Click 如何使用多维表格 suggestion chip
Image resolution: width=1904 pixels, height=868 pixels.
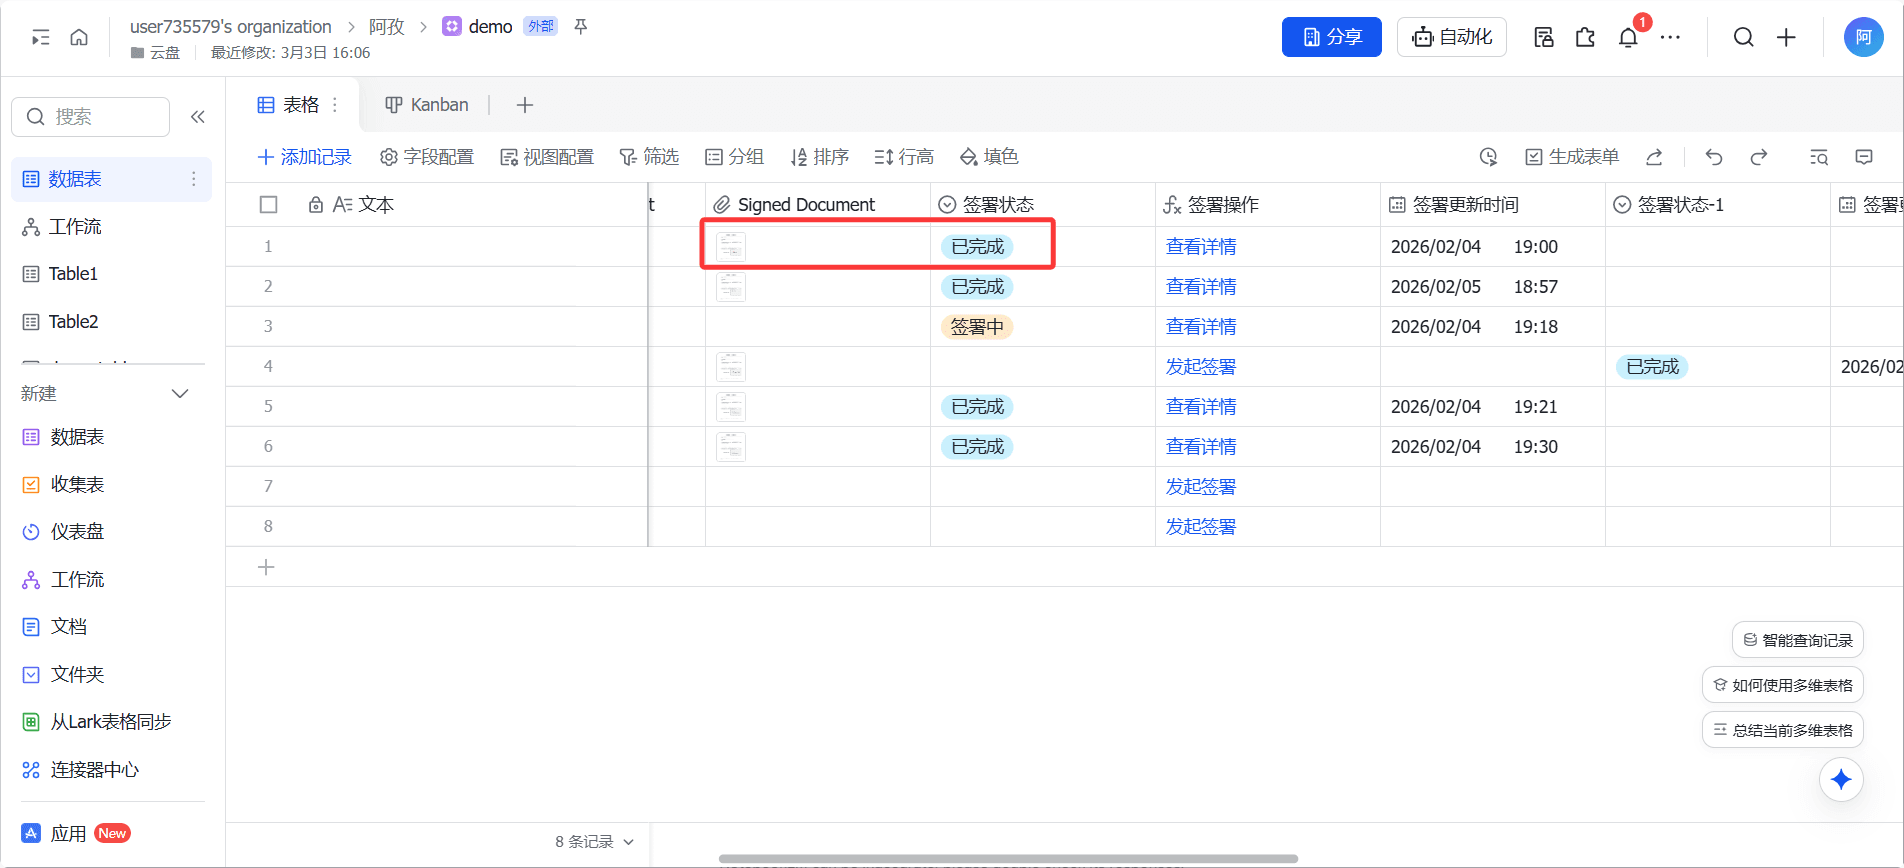[x=1783, y=685]
